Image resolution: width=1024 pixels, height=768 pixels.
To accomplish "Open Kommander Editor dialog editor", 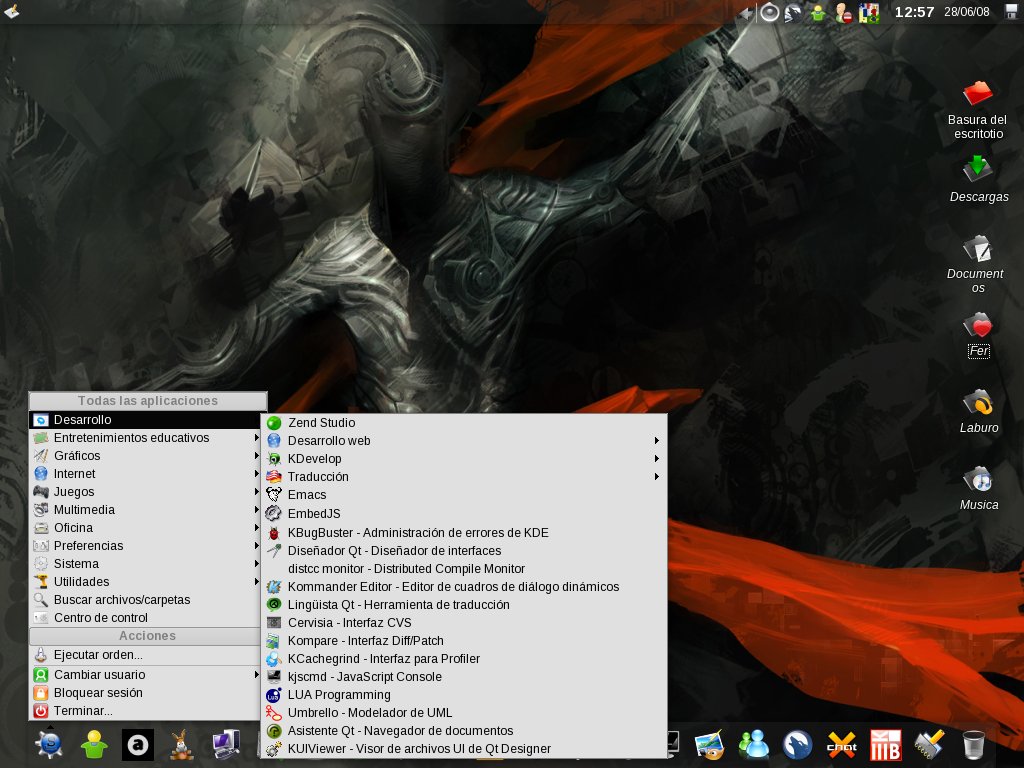I will click(x=464, y=586).
